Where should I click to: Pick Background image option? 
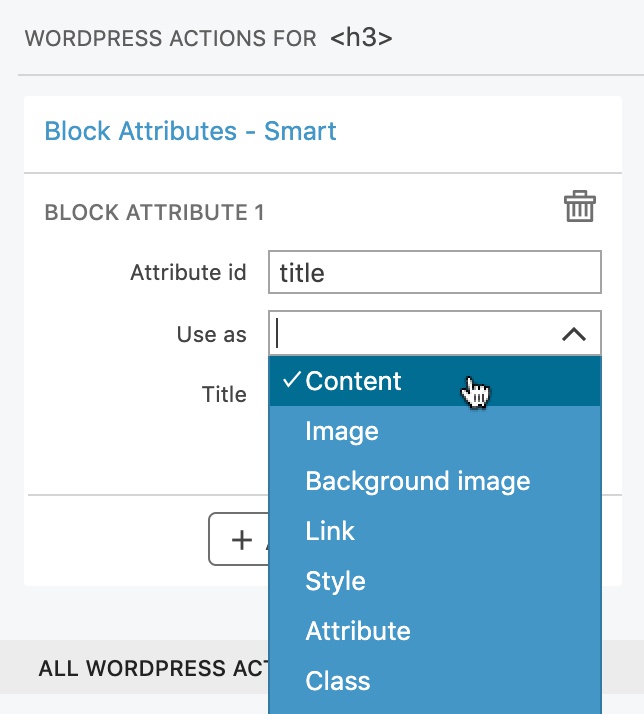435,481
